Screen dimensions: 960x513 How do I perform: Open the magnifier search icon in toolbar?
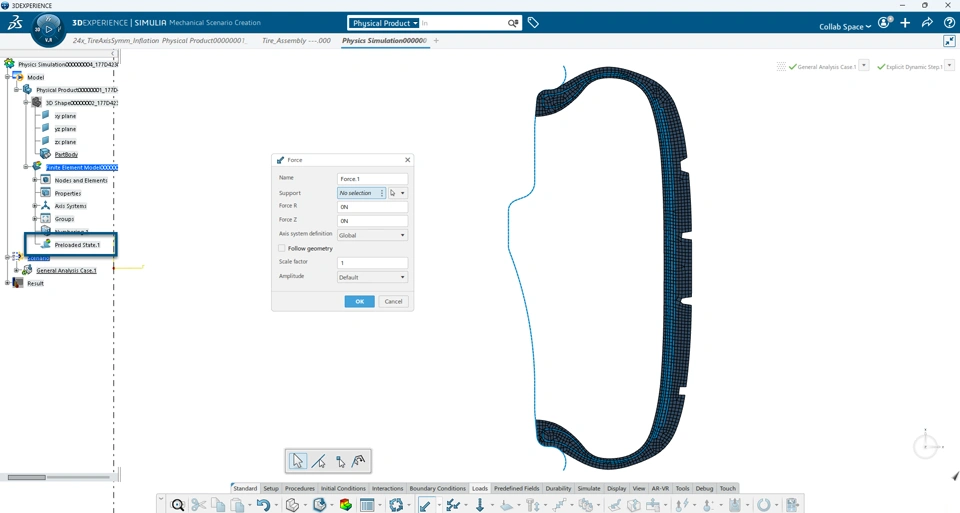pyautogui.click(x=178, y=505)
